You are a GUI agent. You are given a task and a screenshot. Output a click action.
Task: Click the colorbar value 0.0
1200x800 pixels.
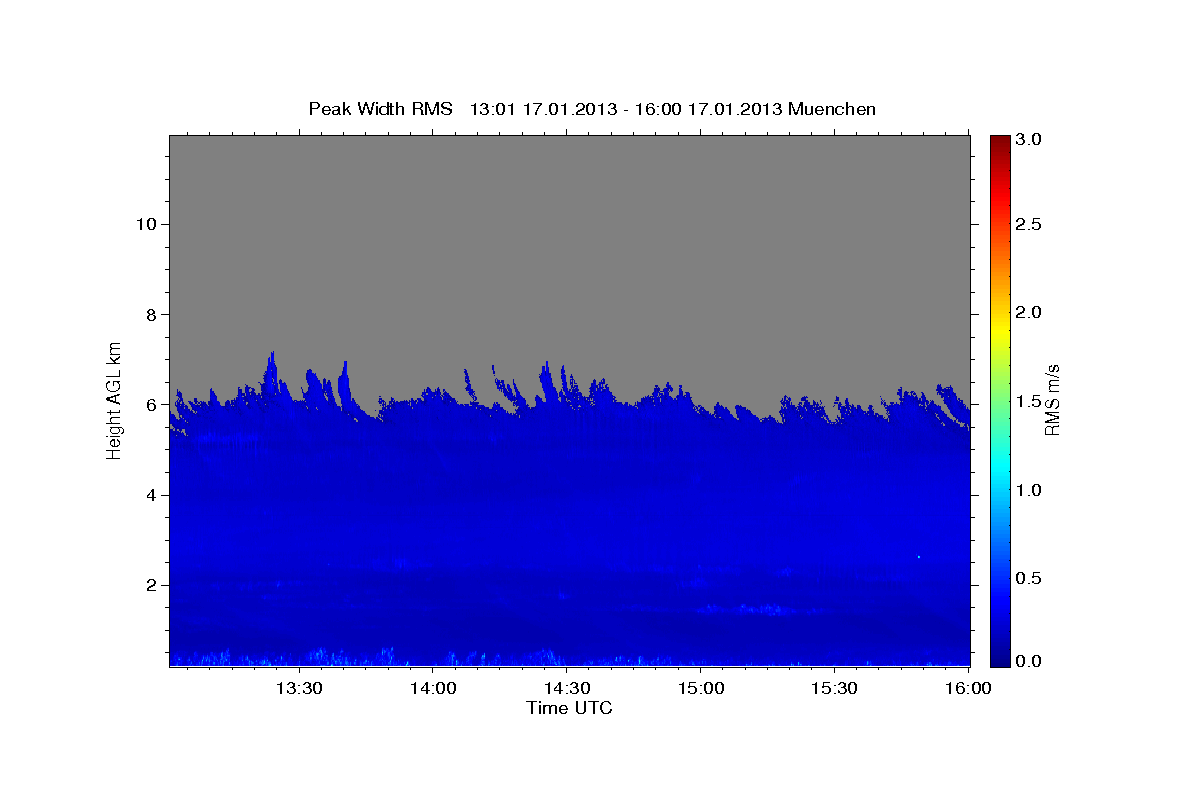[x=1031, y=661]
